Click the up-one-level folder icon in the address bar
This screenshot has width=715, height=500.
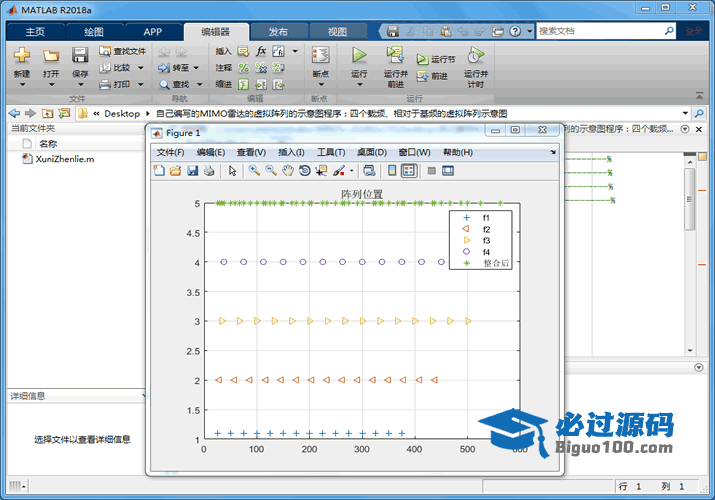click(x=47, y=113)
